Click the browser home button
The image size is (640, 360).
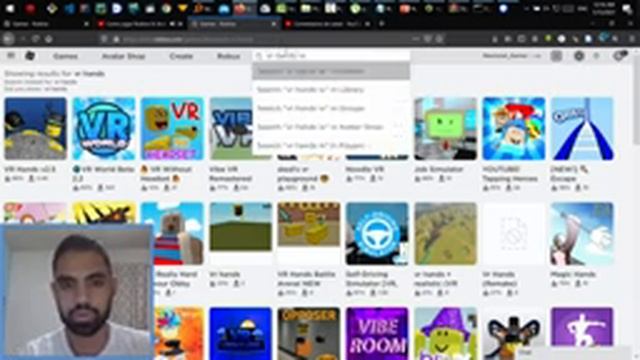[49, 39]
